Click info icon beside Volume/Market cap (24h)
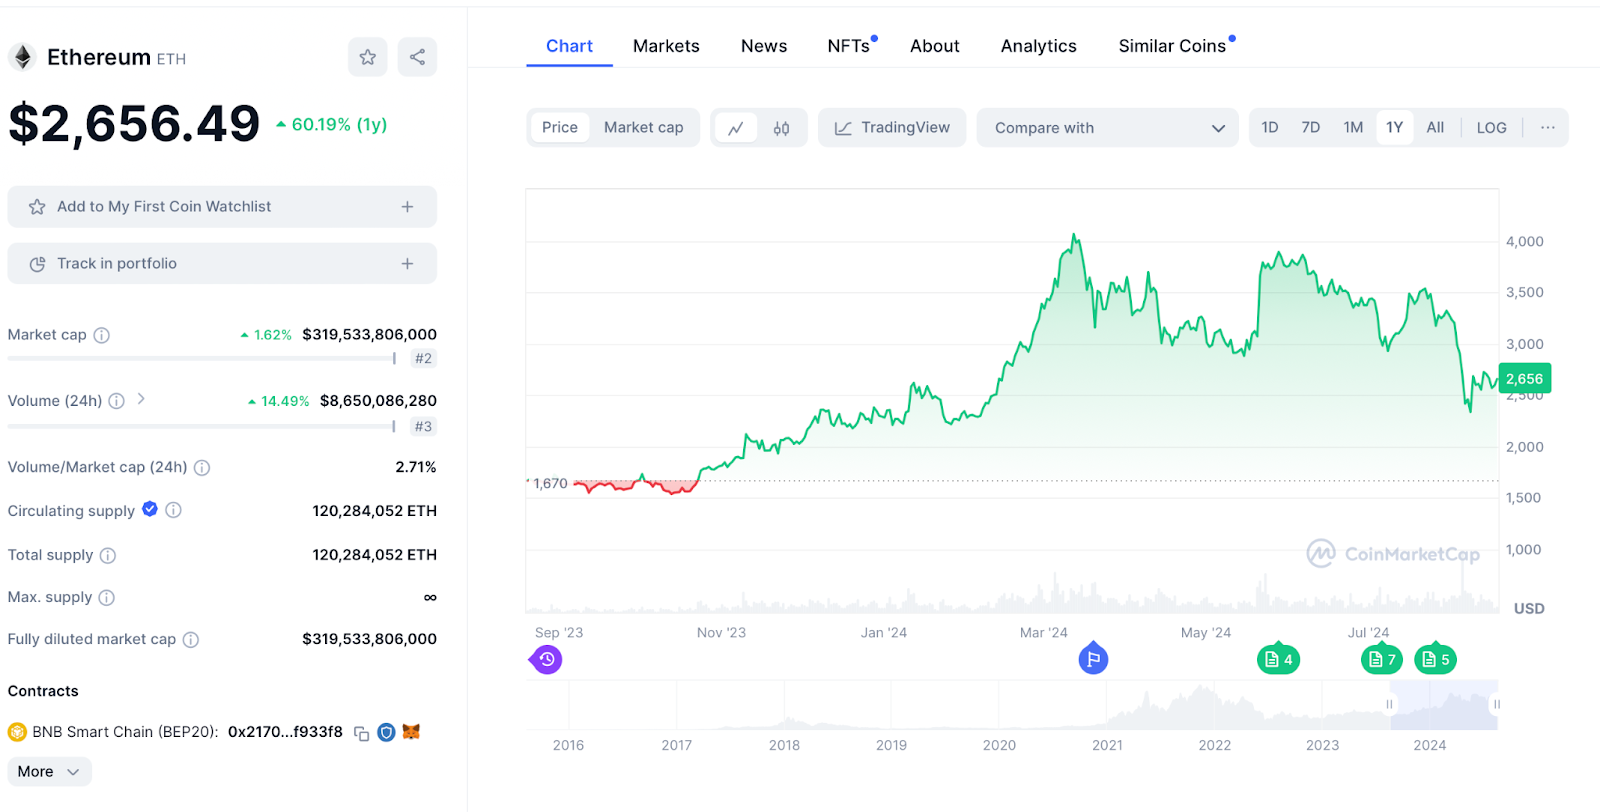This screenshot has height=812, width=1600. (x=202, y=468)
